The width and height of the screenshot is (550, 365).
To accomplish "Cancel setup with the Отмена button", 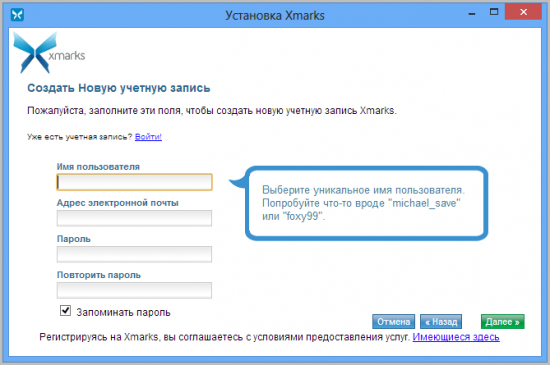I will (x=394, y=322).
